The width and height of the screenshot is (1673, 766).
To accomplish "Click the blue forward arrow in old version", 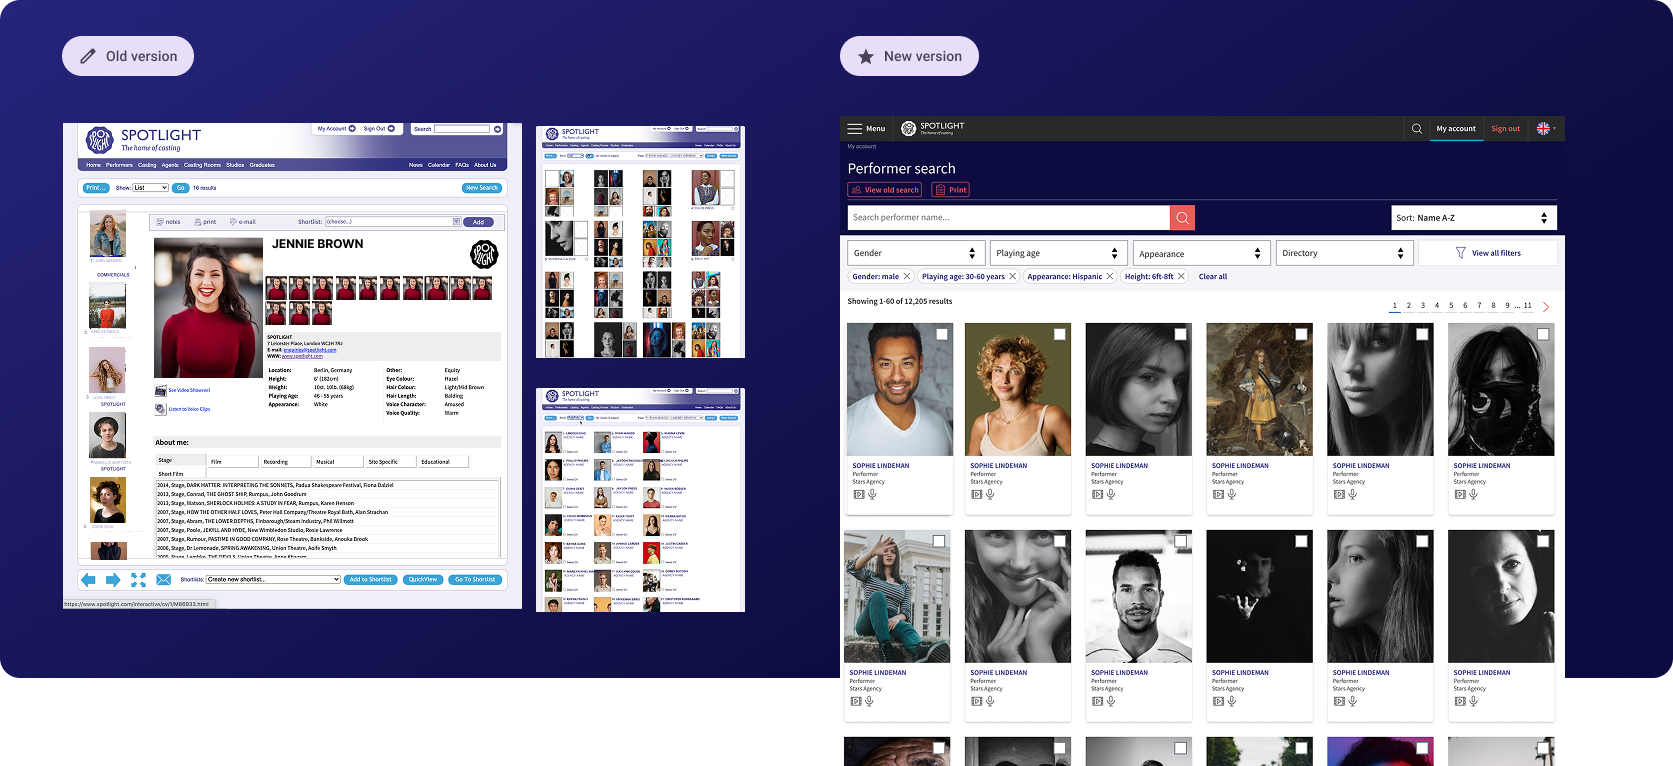I will (x=113, y=580).
